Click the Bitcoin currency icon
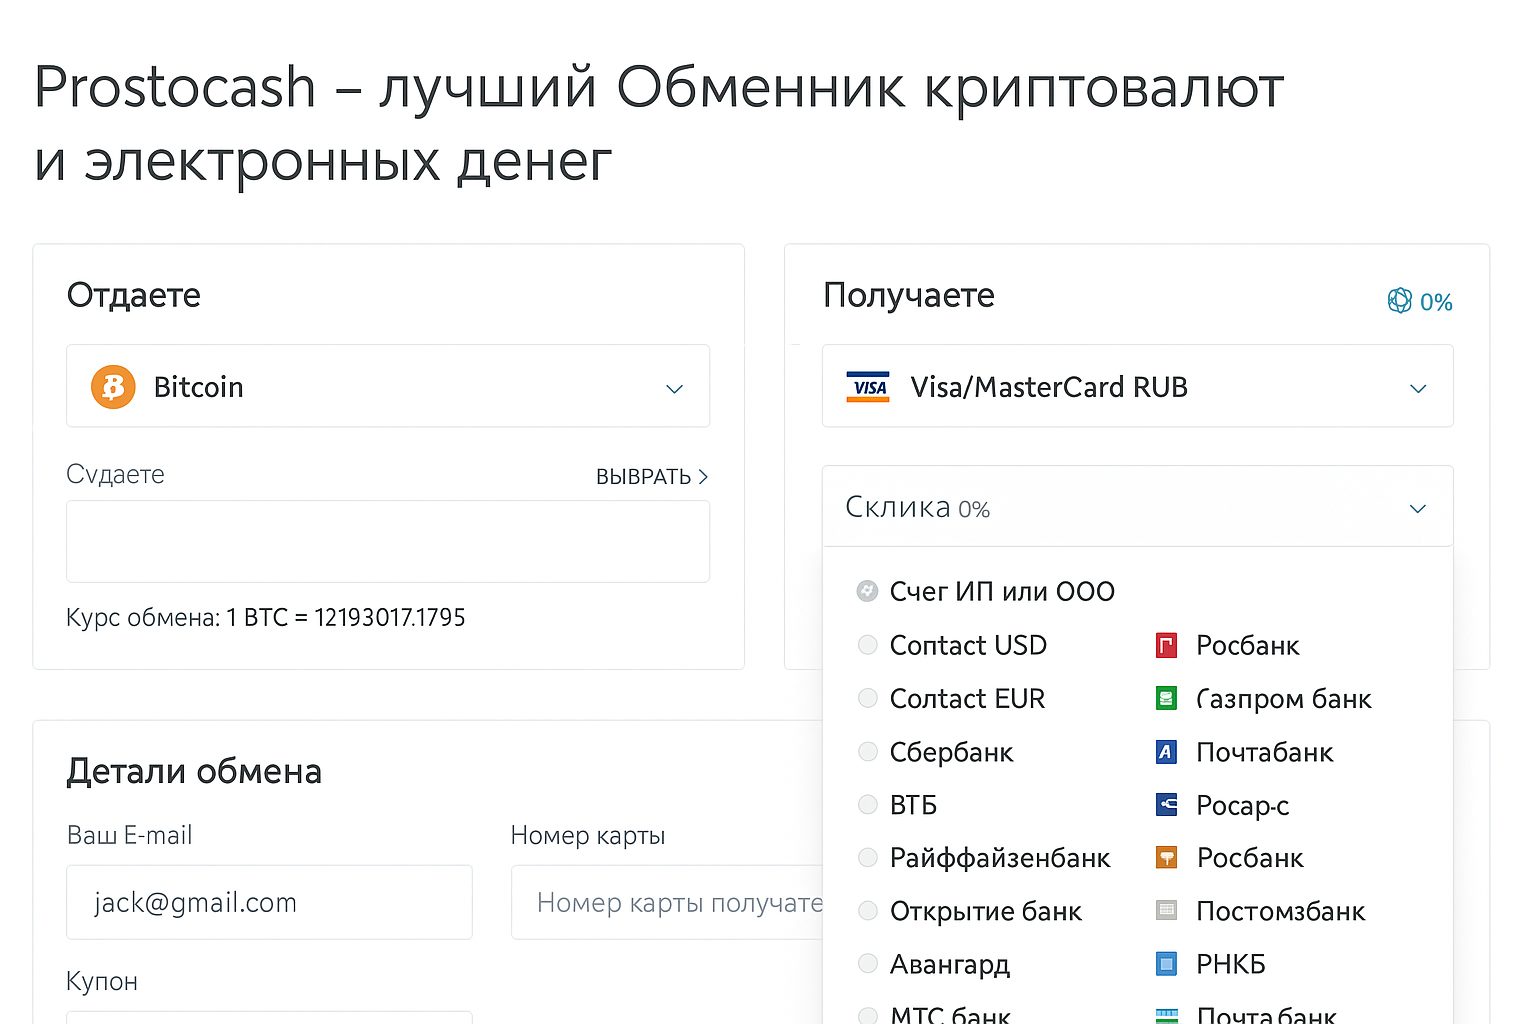This screenshot has width=1536, height=1024. click(112, 387)
